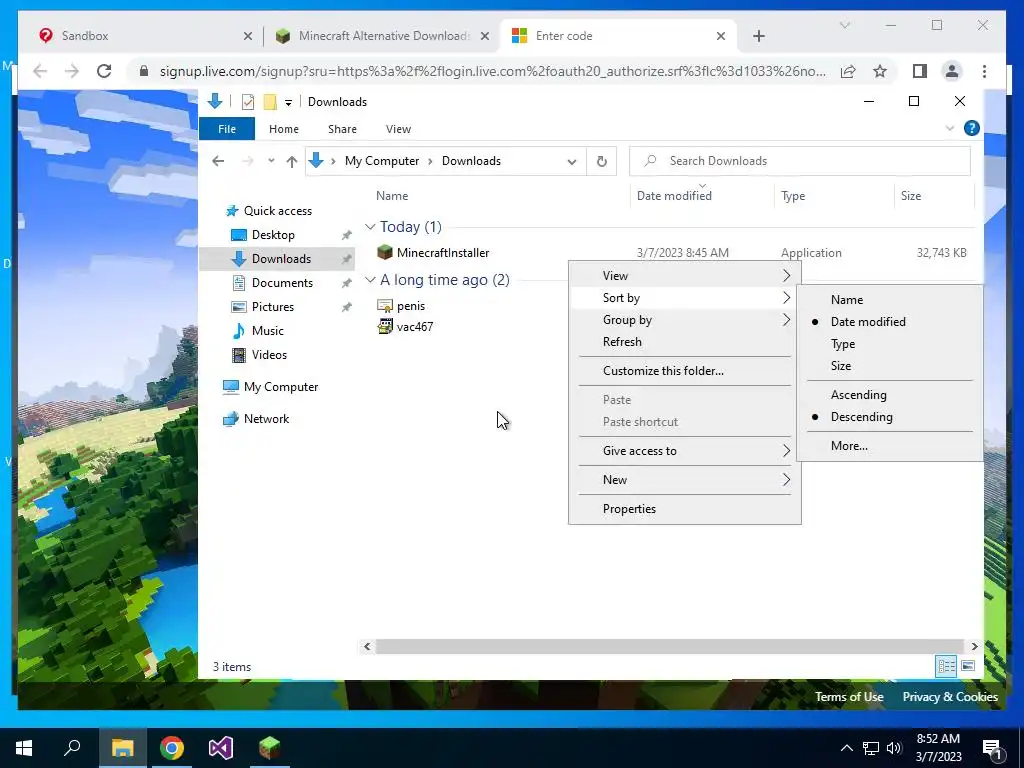Open the MinecraftInstaller application file

[443, 253]
